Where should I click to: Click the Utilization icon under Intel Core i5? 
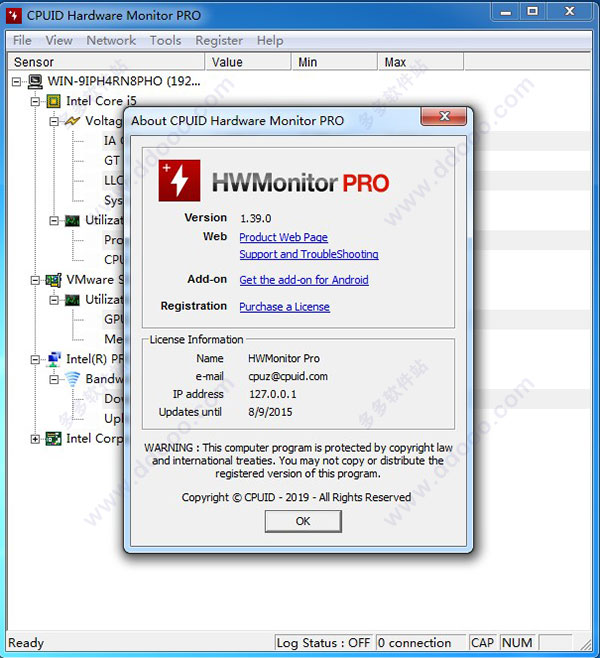tap(72, 220)
